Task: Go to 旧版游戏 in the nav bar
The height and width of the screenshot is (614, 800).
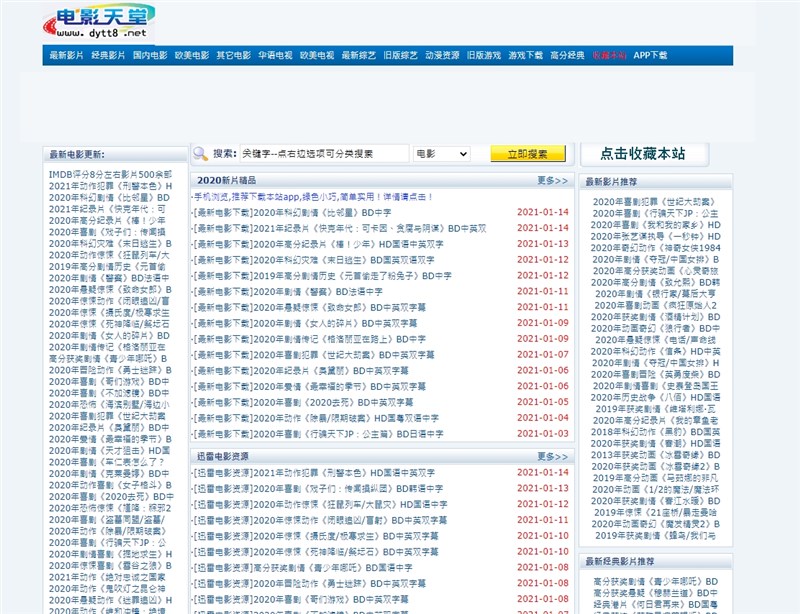Action: pos(484,55)
